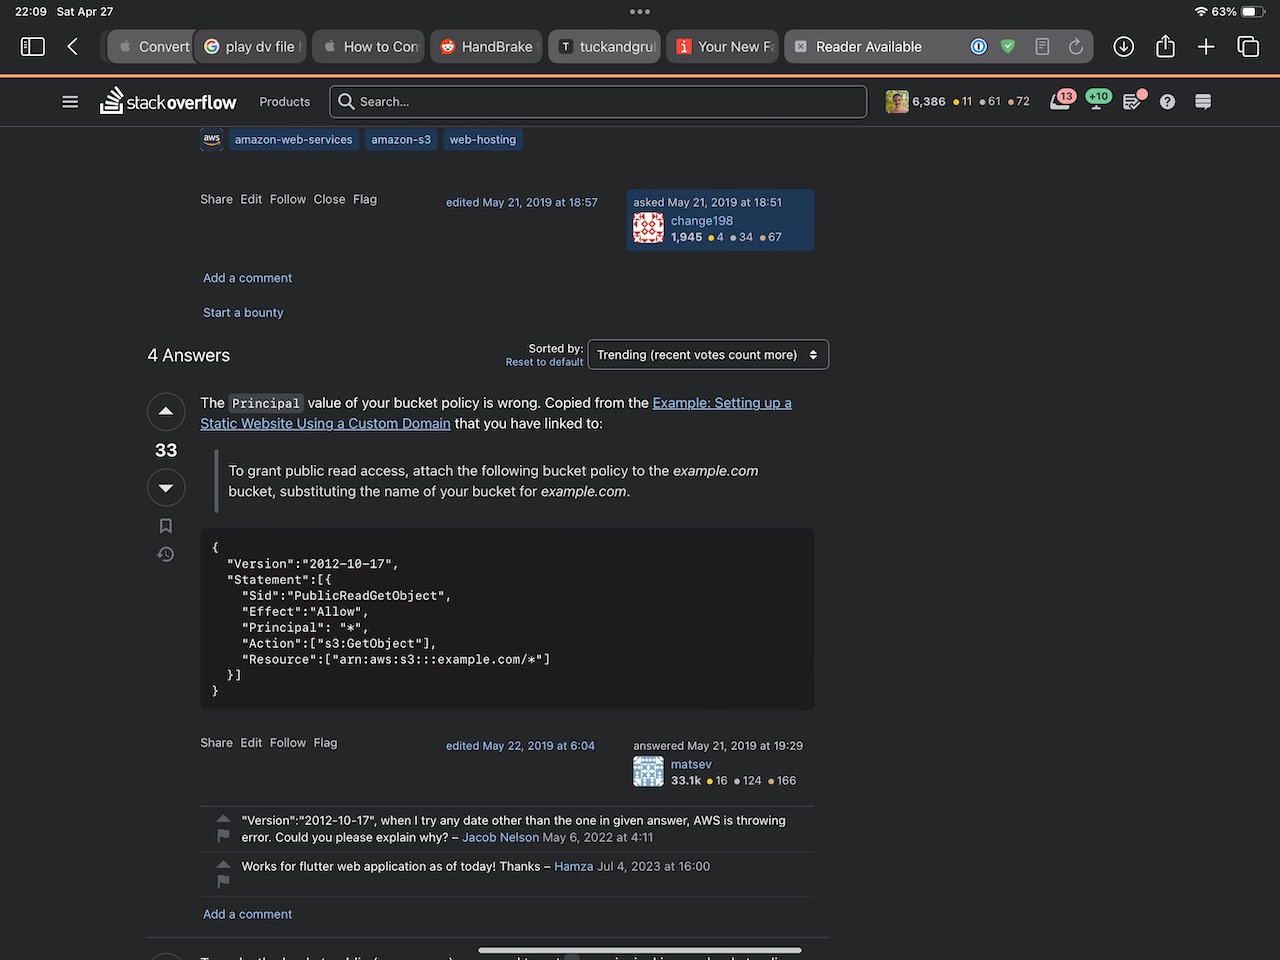
Task: Show the answer's activity history
Action: click(x=166, y=554)
